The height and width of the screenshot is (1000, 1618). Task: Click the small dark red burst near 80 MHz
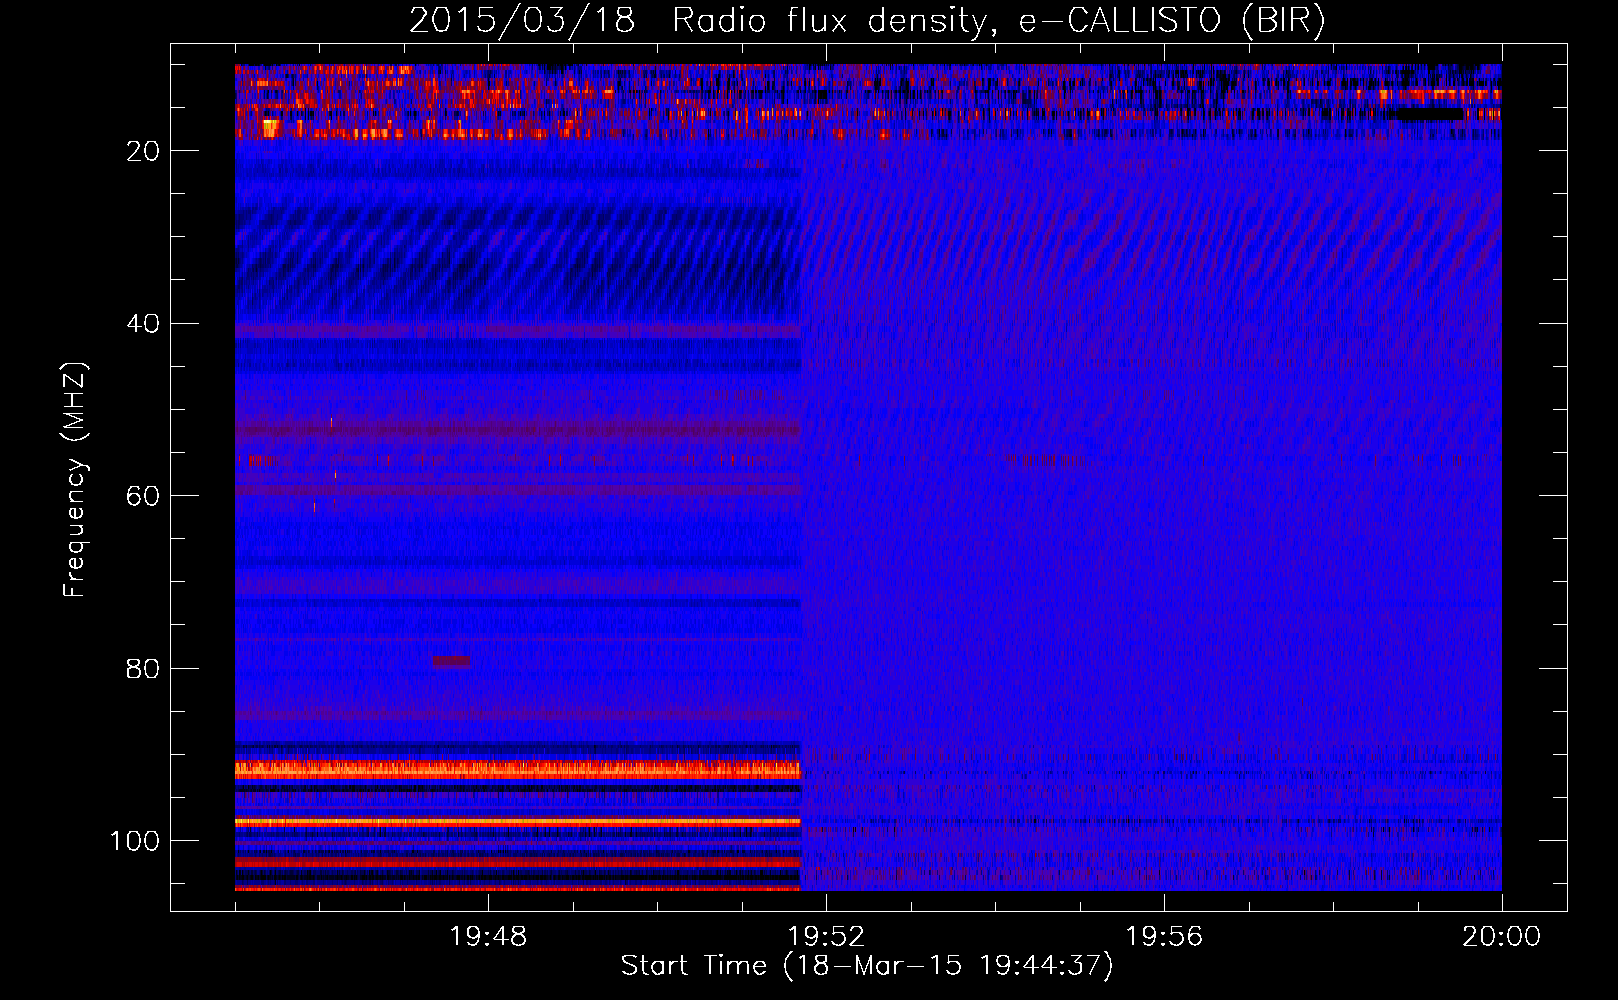click(451, 661)
